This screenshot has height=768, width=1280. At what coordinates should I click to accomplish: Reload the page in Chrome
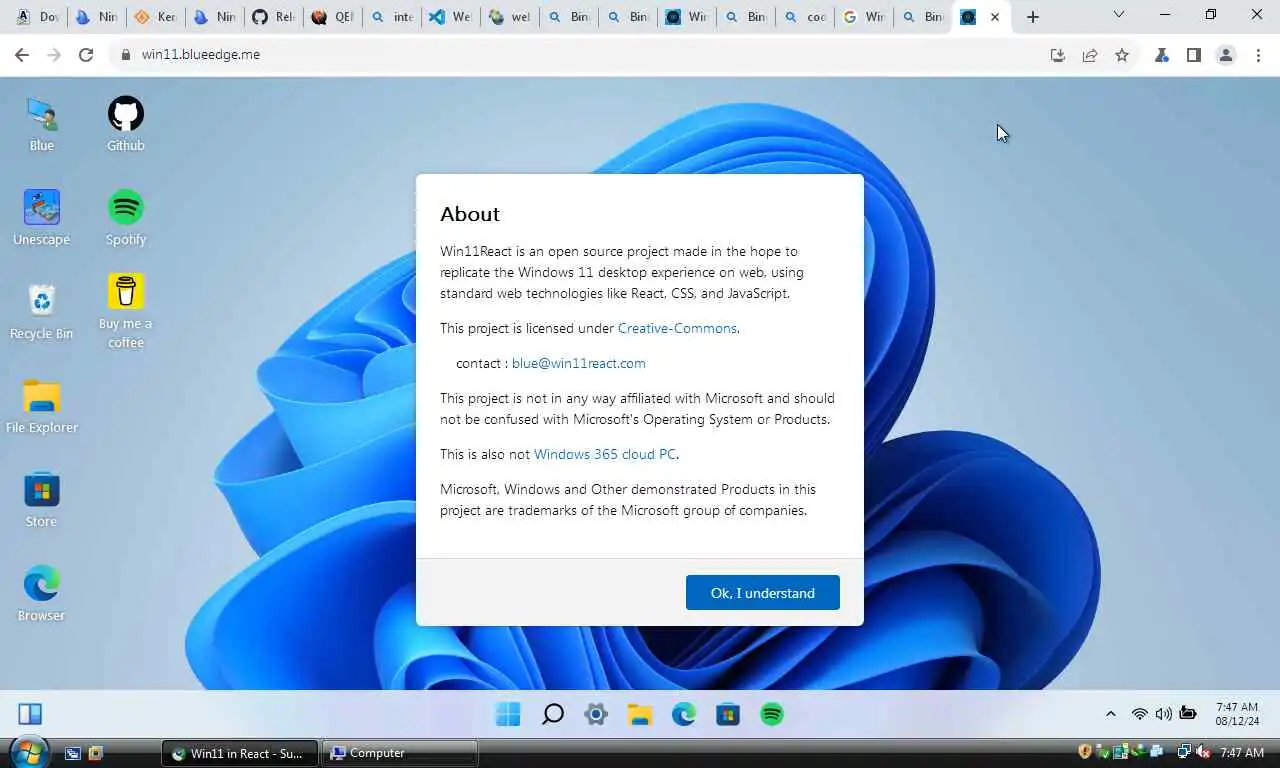tap(86, 55)
